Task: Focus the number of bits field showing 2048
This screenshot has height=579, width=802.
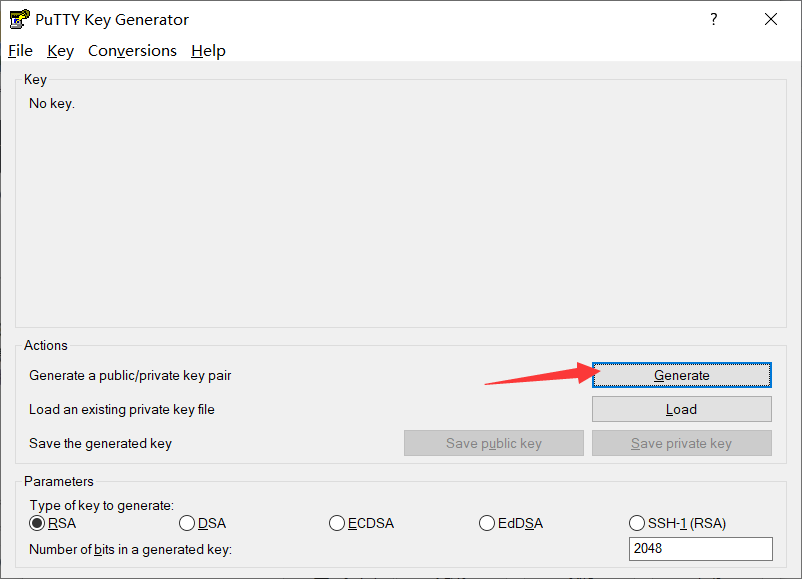Action: (700, 548)
